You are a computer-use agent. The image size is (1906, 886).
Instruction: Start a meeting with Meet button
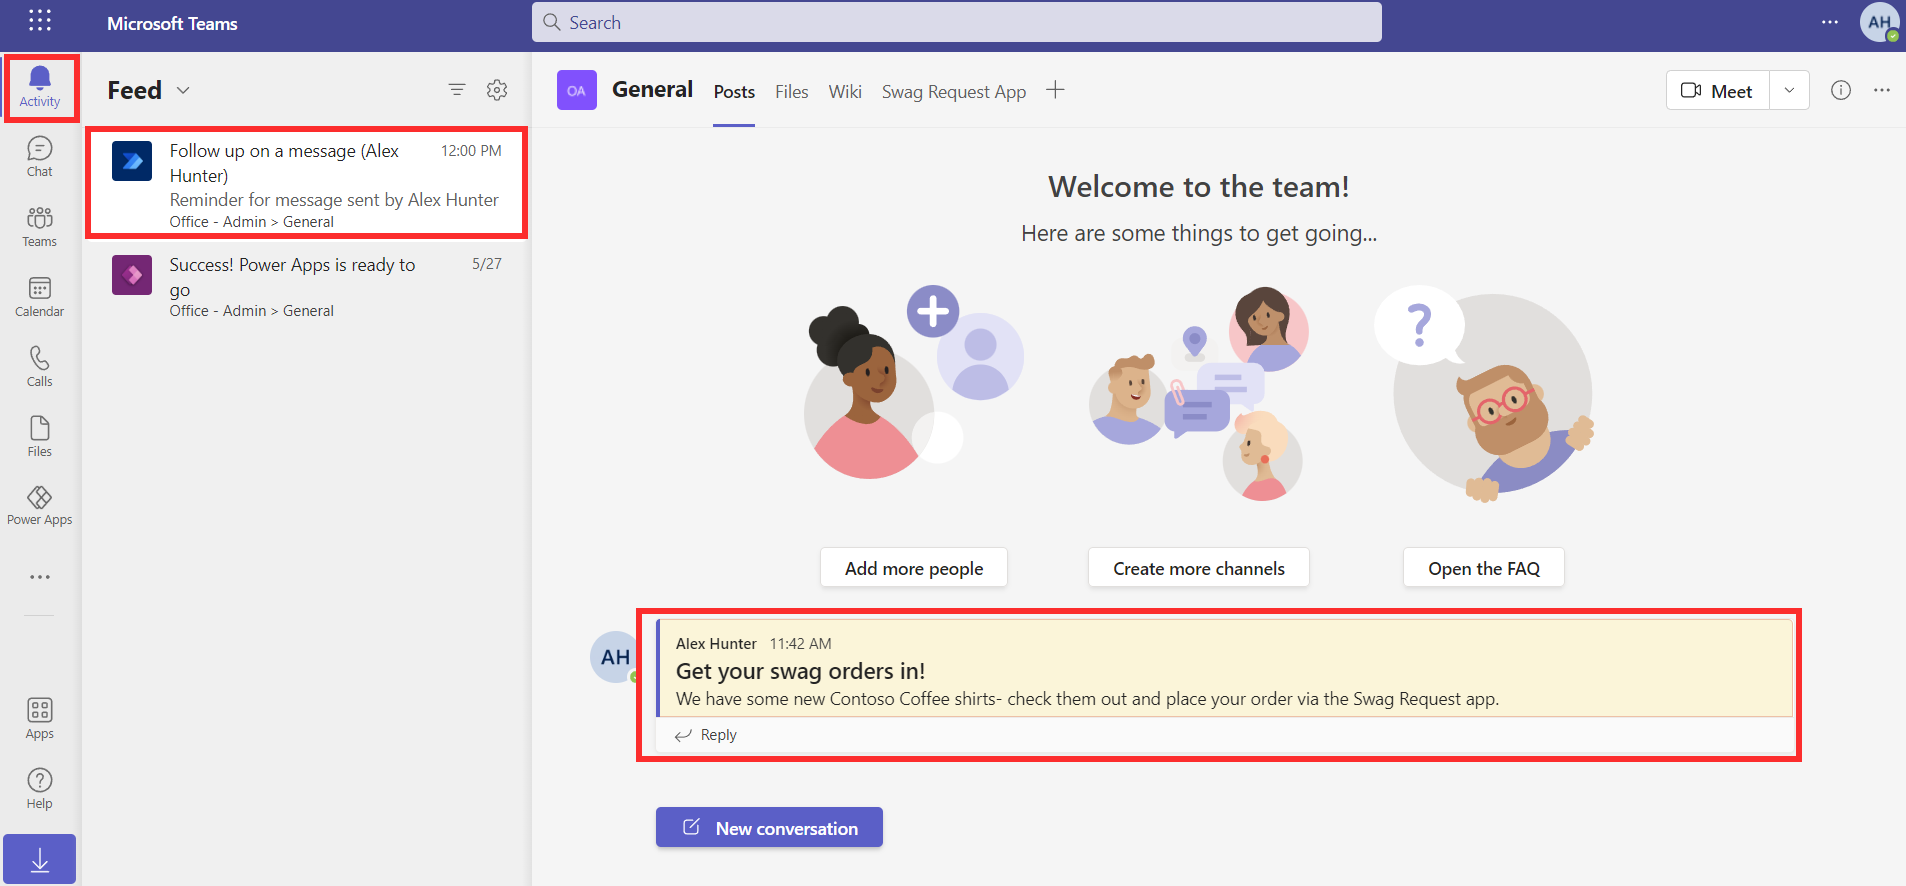tap(1718, 90)
